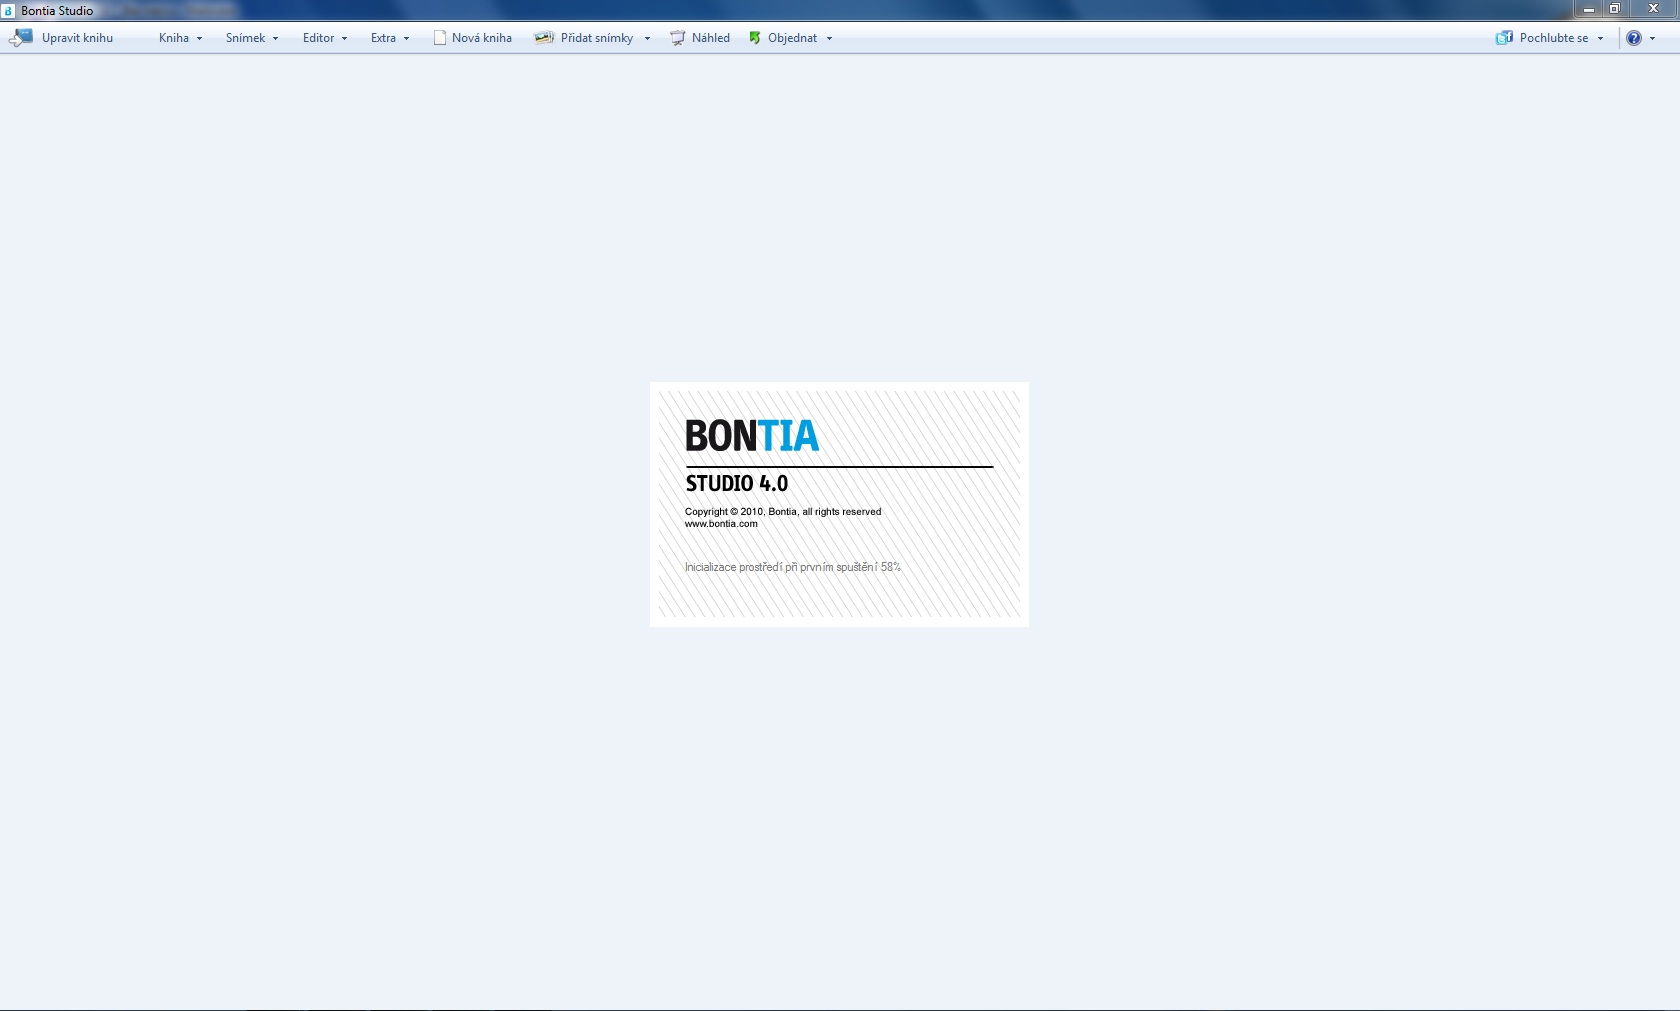Restore down the Bontia Studio window
Viewport: 1680px width, 1011px height.
[x=1614, y=9]
